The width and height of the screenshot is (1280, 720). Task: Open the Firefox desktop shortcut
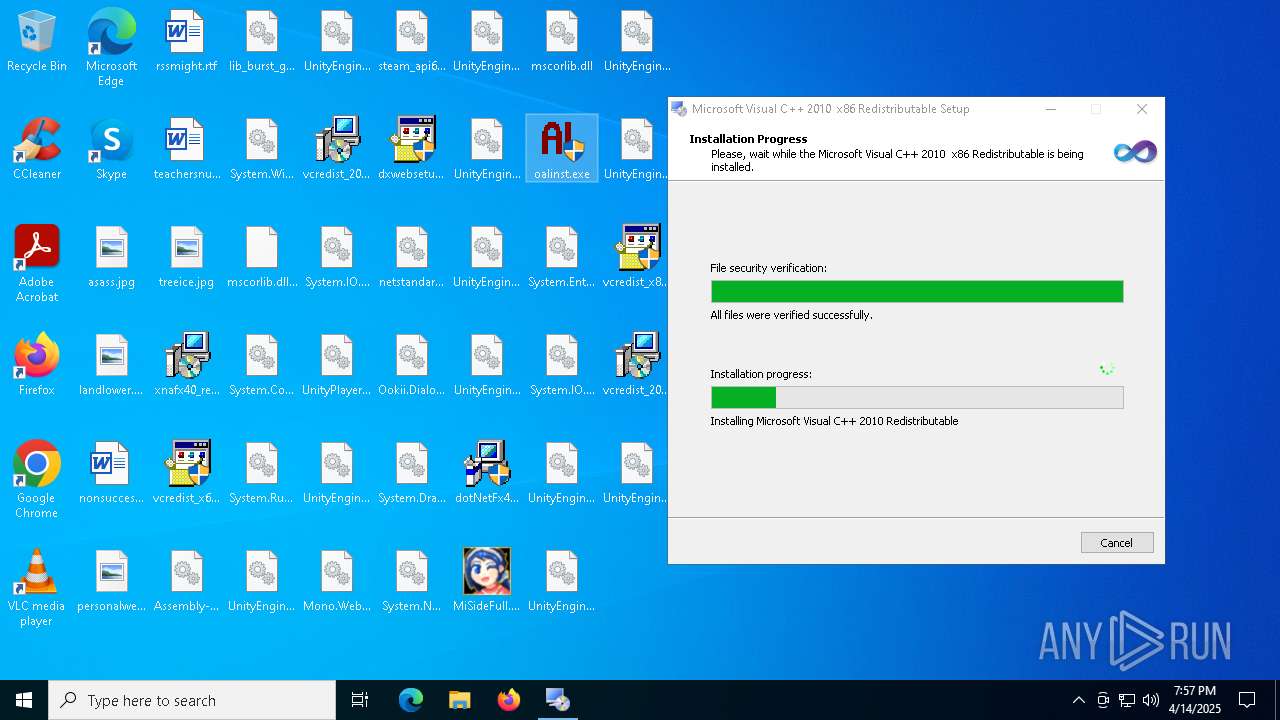point(37,366)
